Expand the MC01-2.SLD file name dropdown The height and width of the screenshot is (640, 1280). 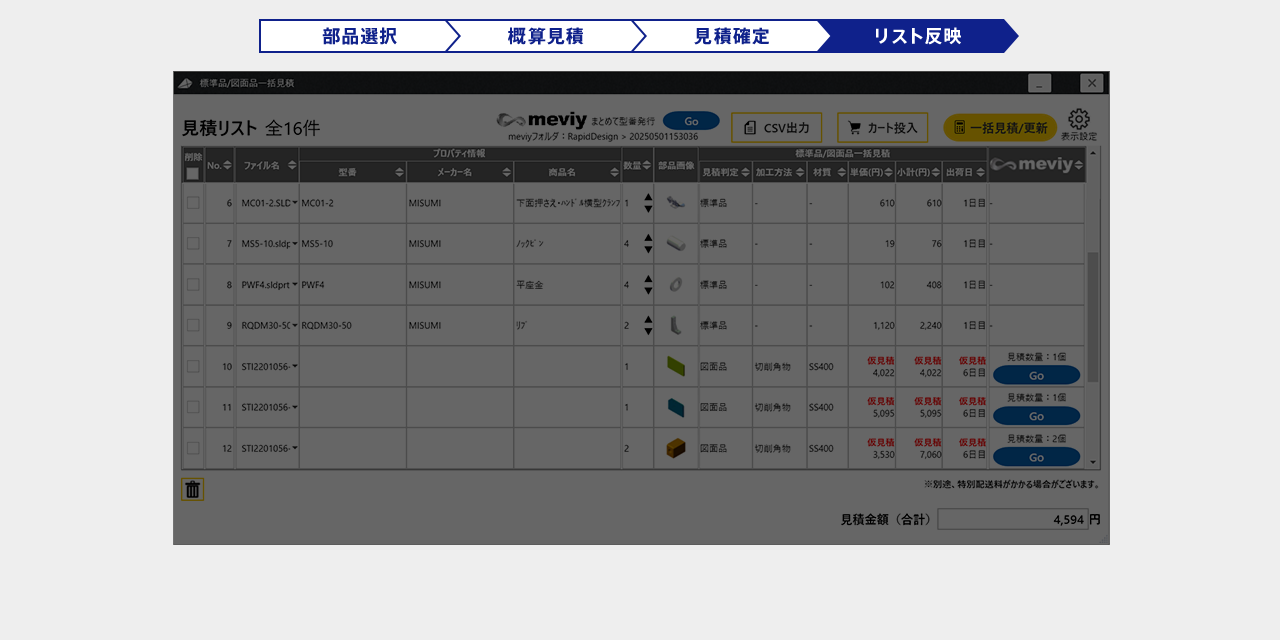click(x=295, y=203)
